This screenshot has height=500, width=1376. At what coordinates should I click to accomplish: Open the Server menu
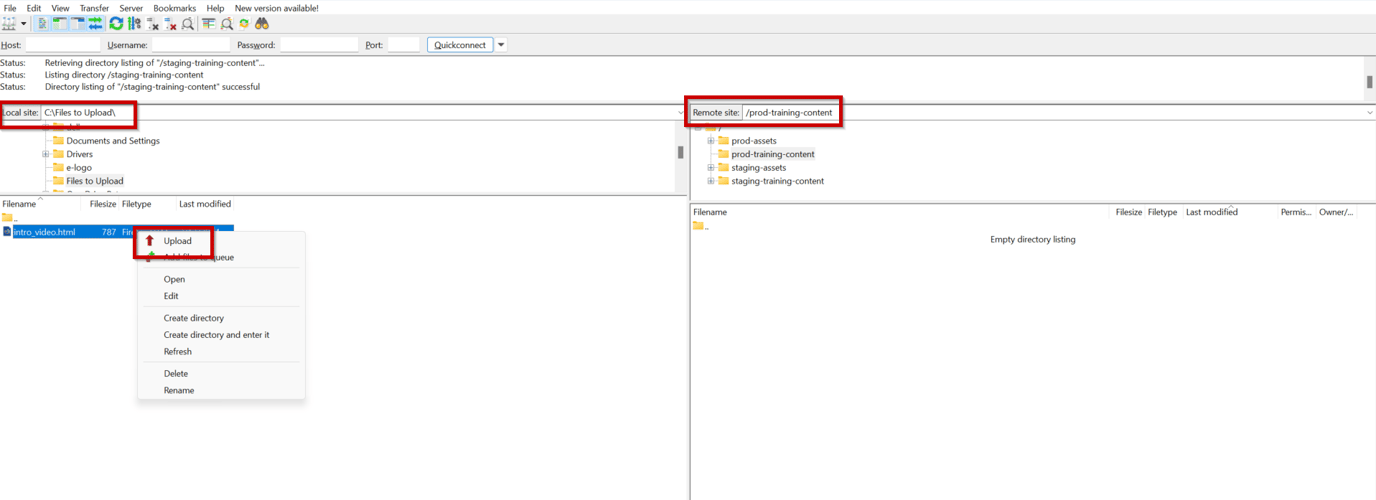click(131, 8)
